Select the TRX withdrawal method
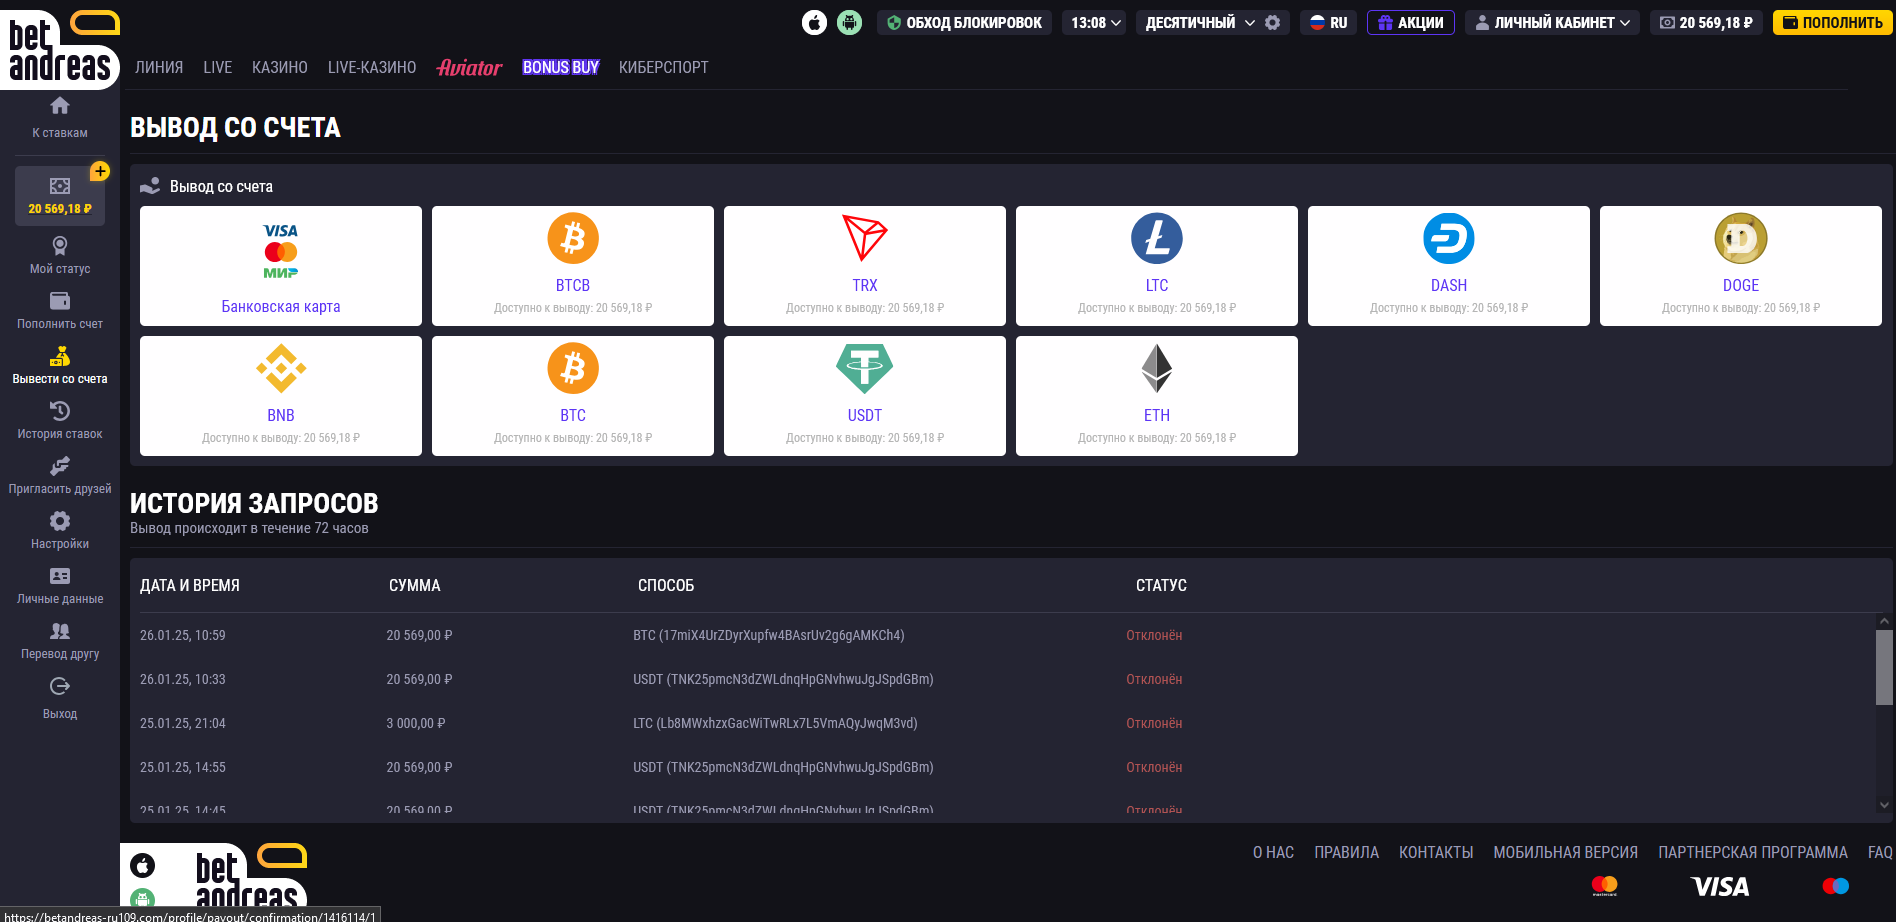 coord(865,266)
